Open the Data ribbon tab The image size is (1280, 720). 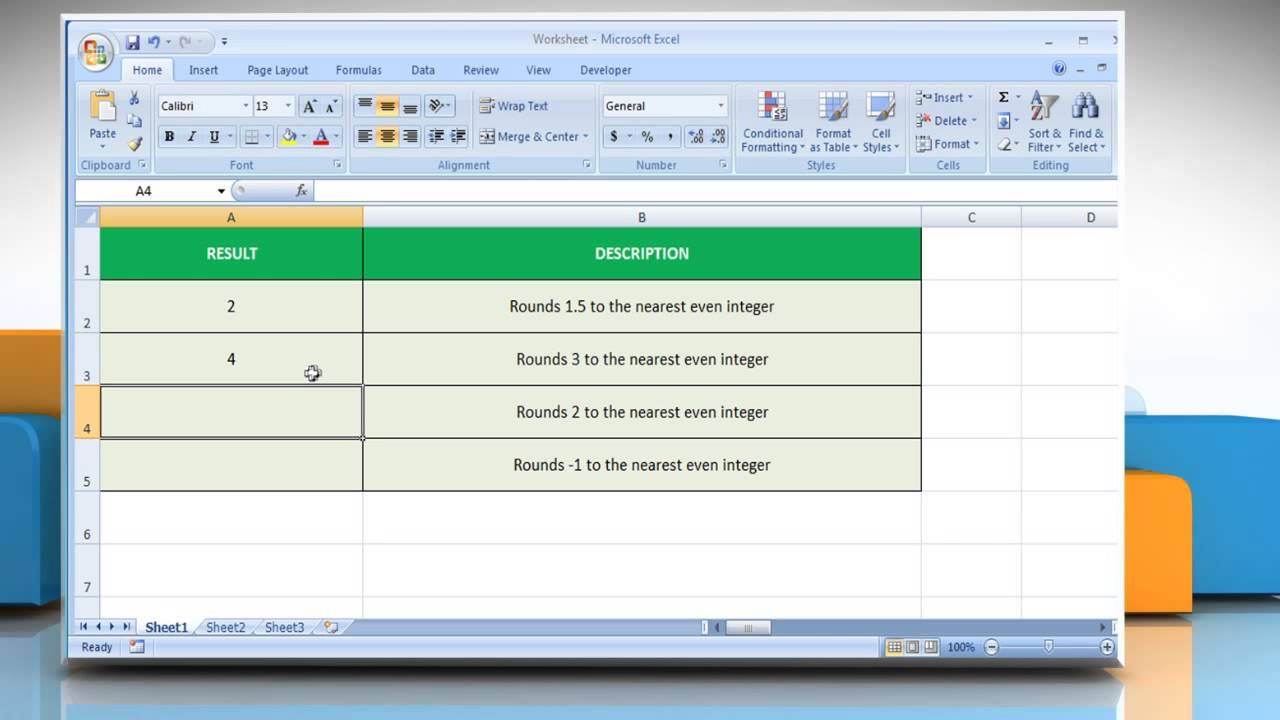pyautogui.click(x=423, y=70)
